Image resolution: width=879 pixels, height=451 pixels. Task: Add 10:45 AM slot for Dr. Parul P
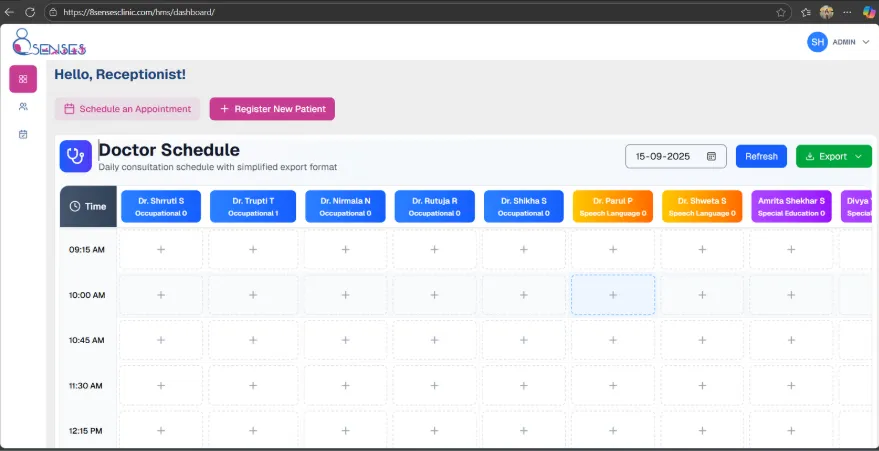(613, 340)
